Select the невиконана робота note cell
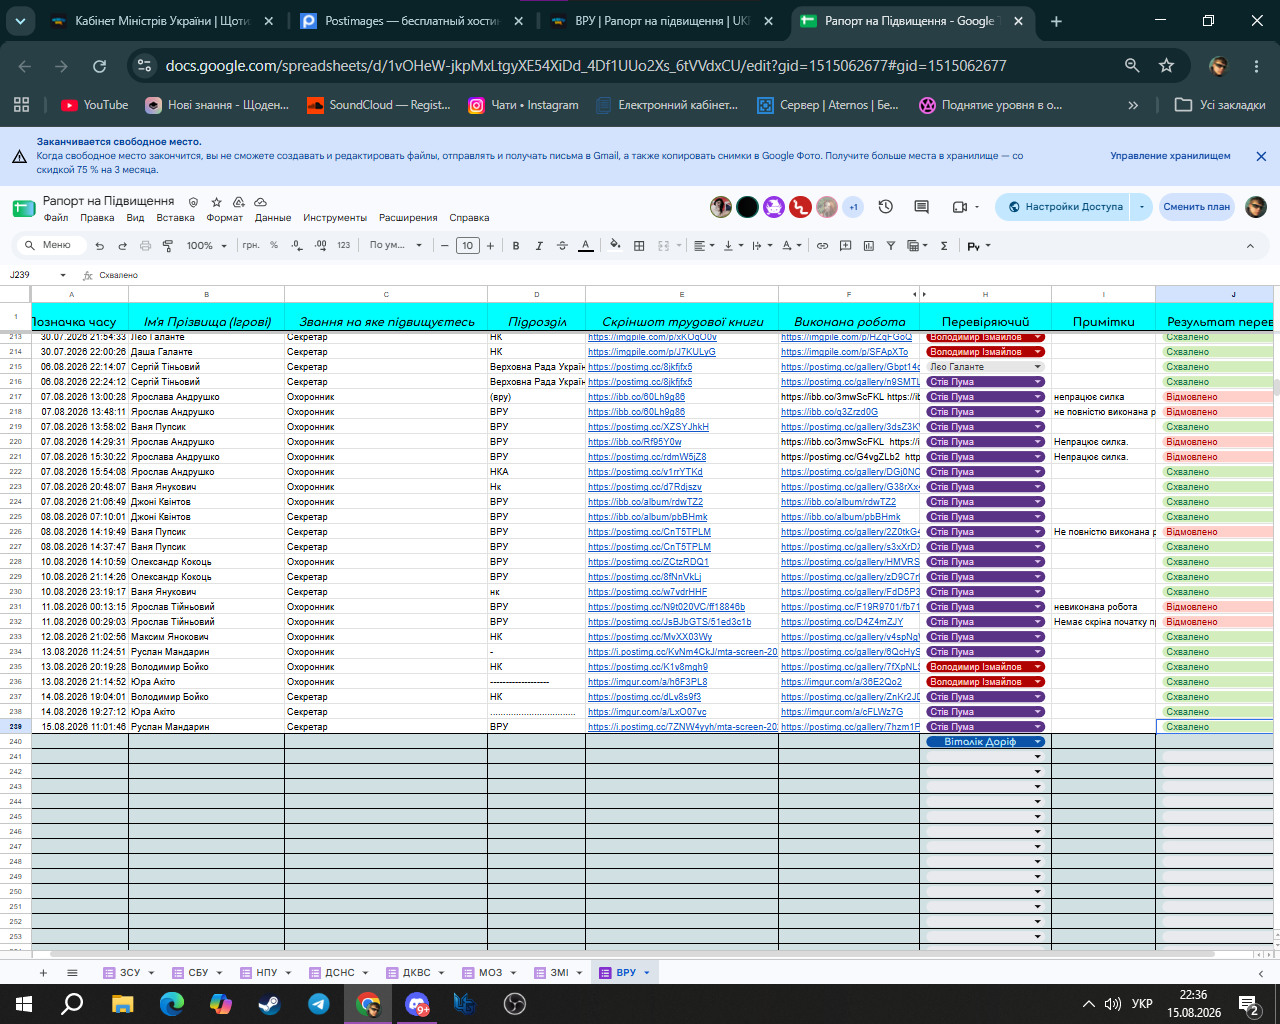The height and width of the screenshot is (1024, 1280). pyautogui.click(x=1103, y=607)
